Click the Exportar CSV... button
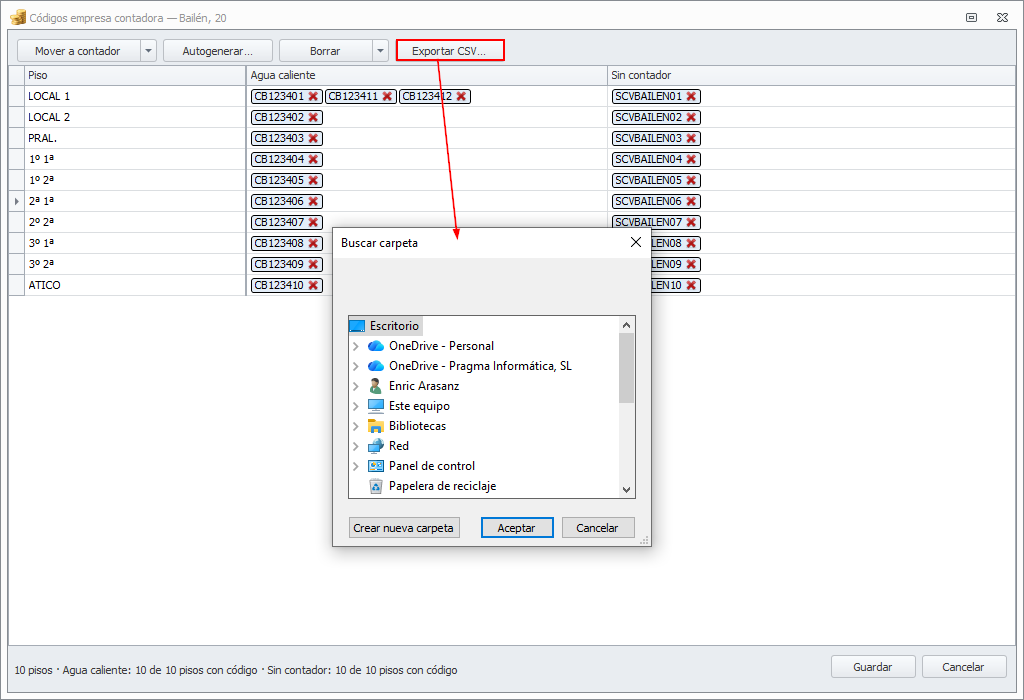 [450, 51]
